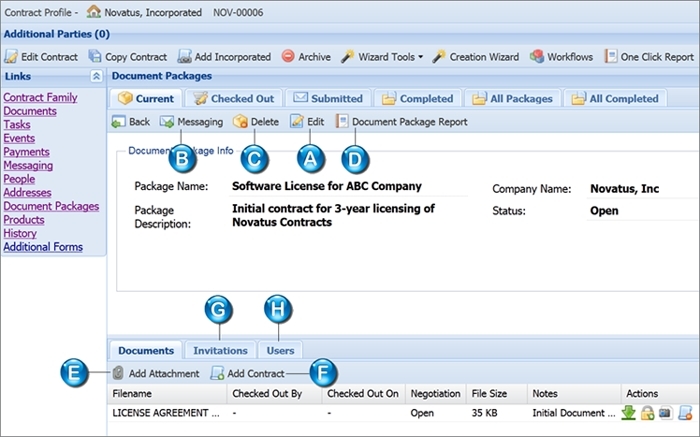This screenshot has width=700, height=437.
Task: Click the Notes column header
Action: click(x=574, y=393)
